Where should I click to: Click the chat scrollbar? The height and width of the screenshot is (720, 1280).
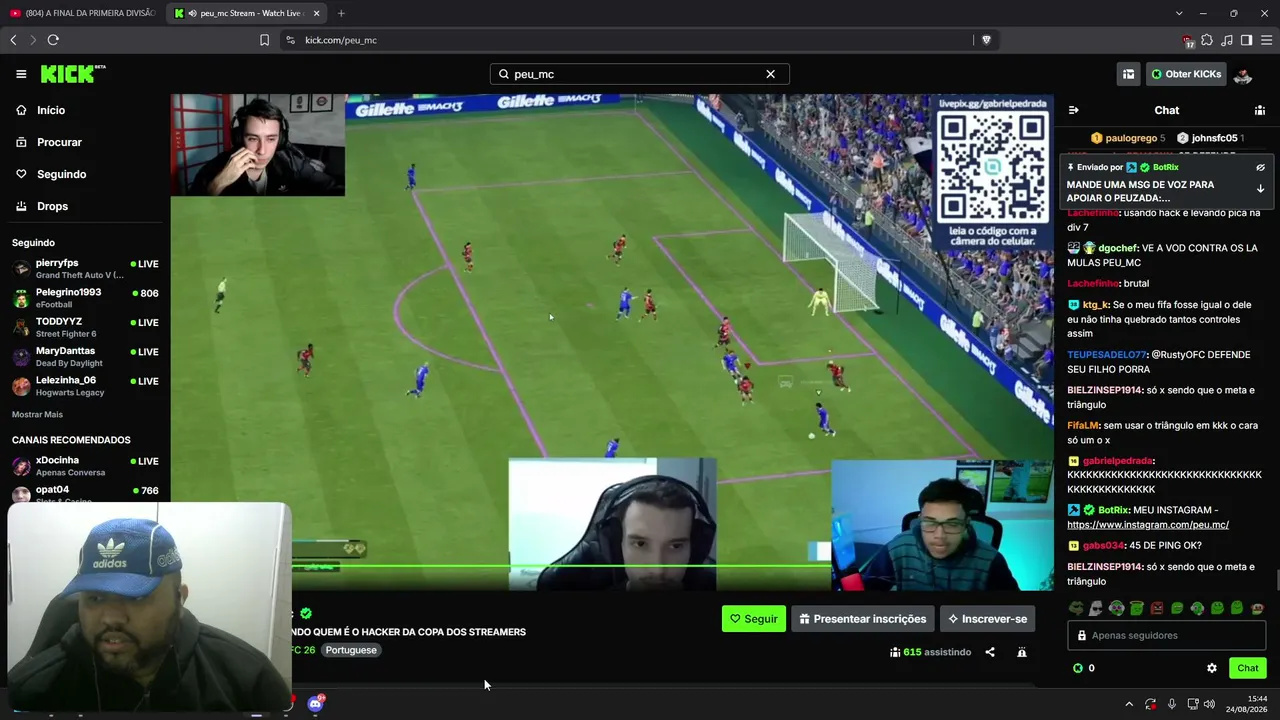(x=1276, y=580)
